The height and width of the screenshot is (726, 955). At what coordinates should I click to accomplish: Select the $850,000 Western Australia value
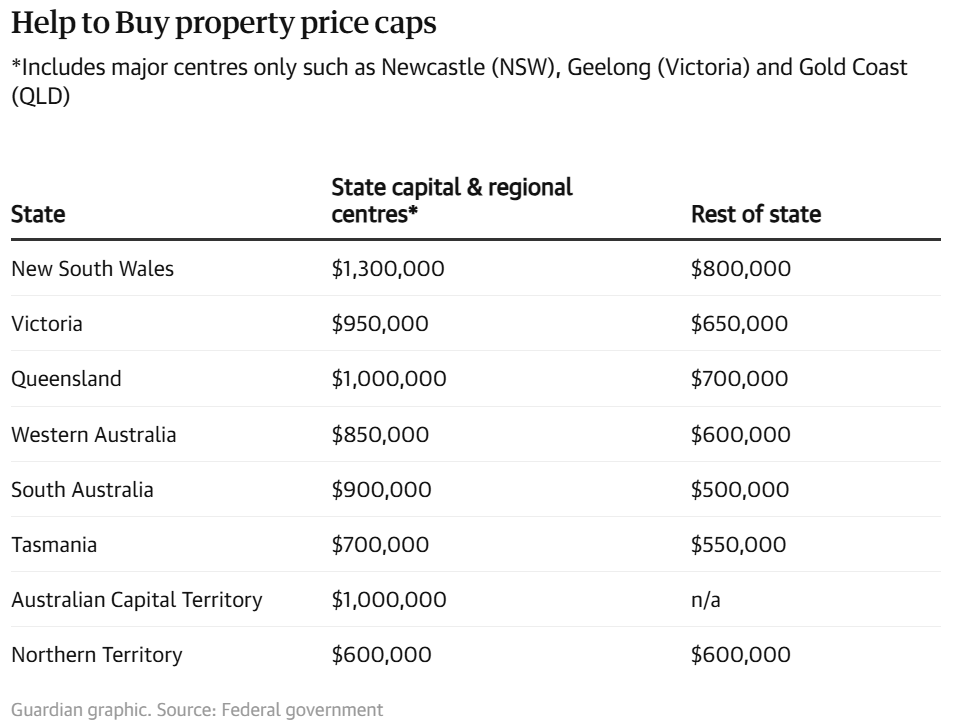click(x=380, y=435)
